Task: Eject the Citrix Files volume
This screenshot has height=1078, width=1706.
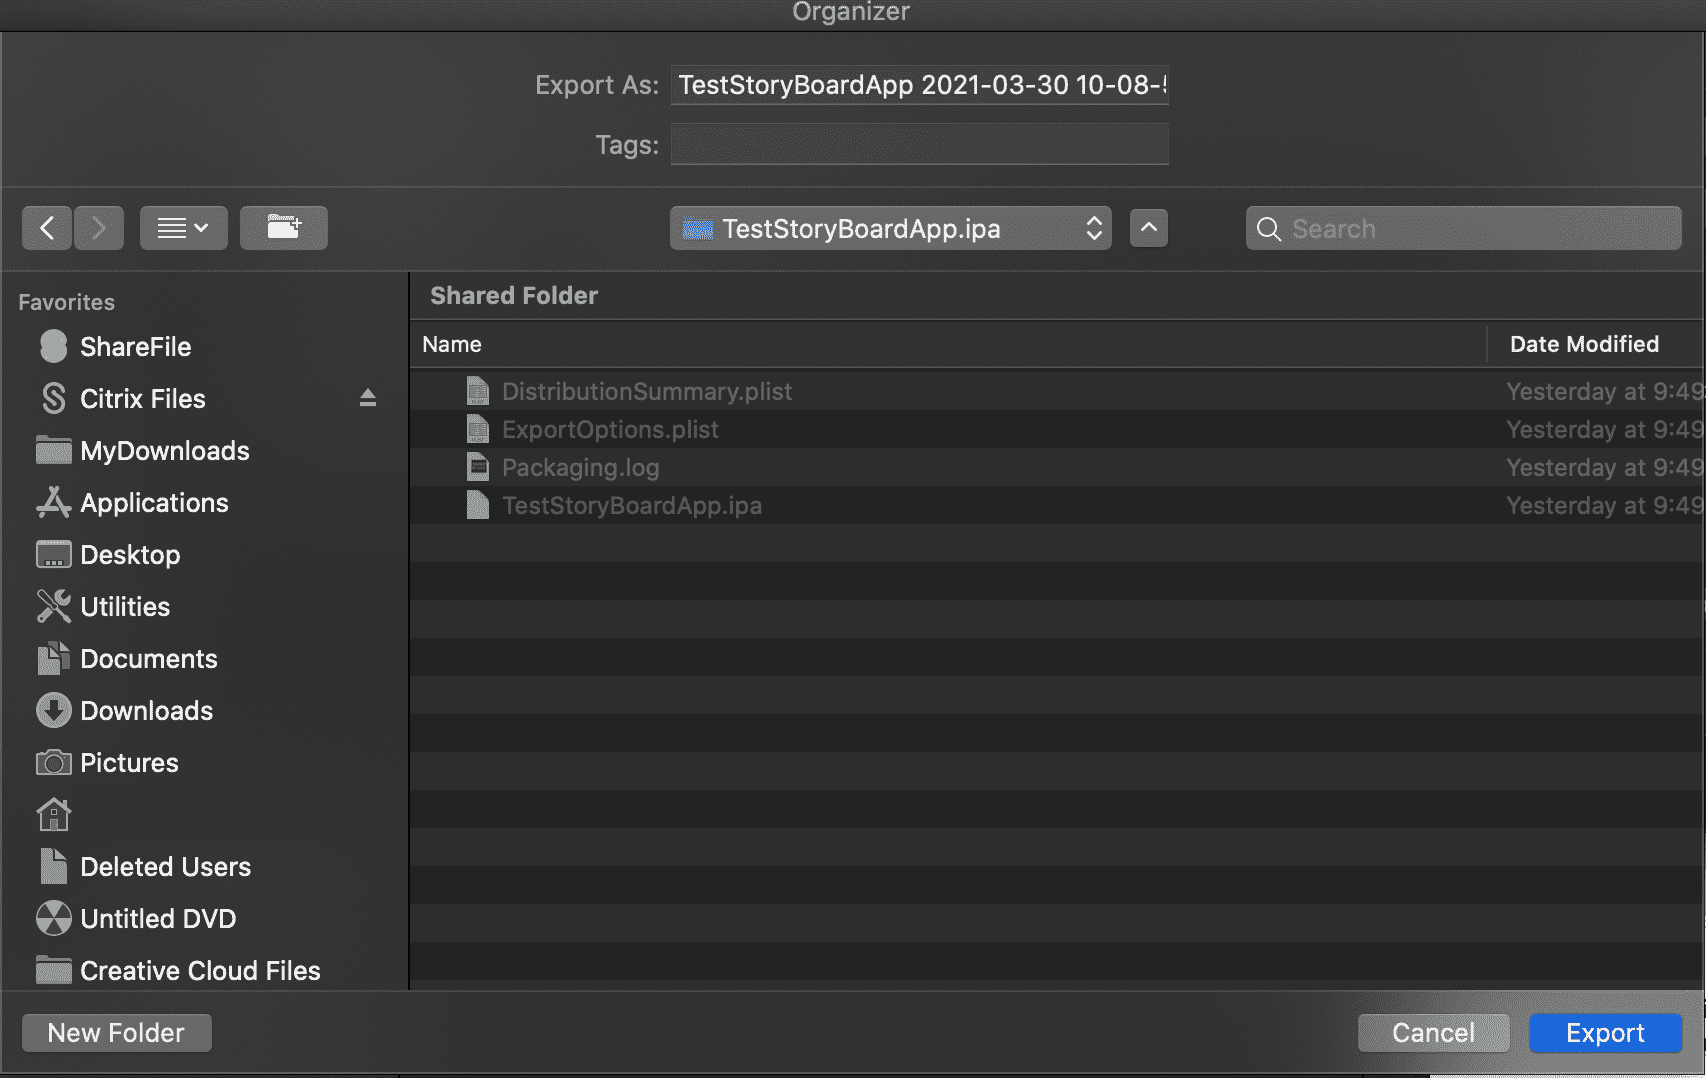Action: coord(367,398)
